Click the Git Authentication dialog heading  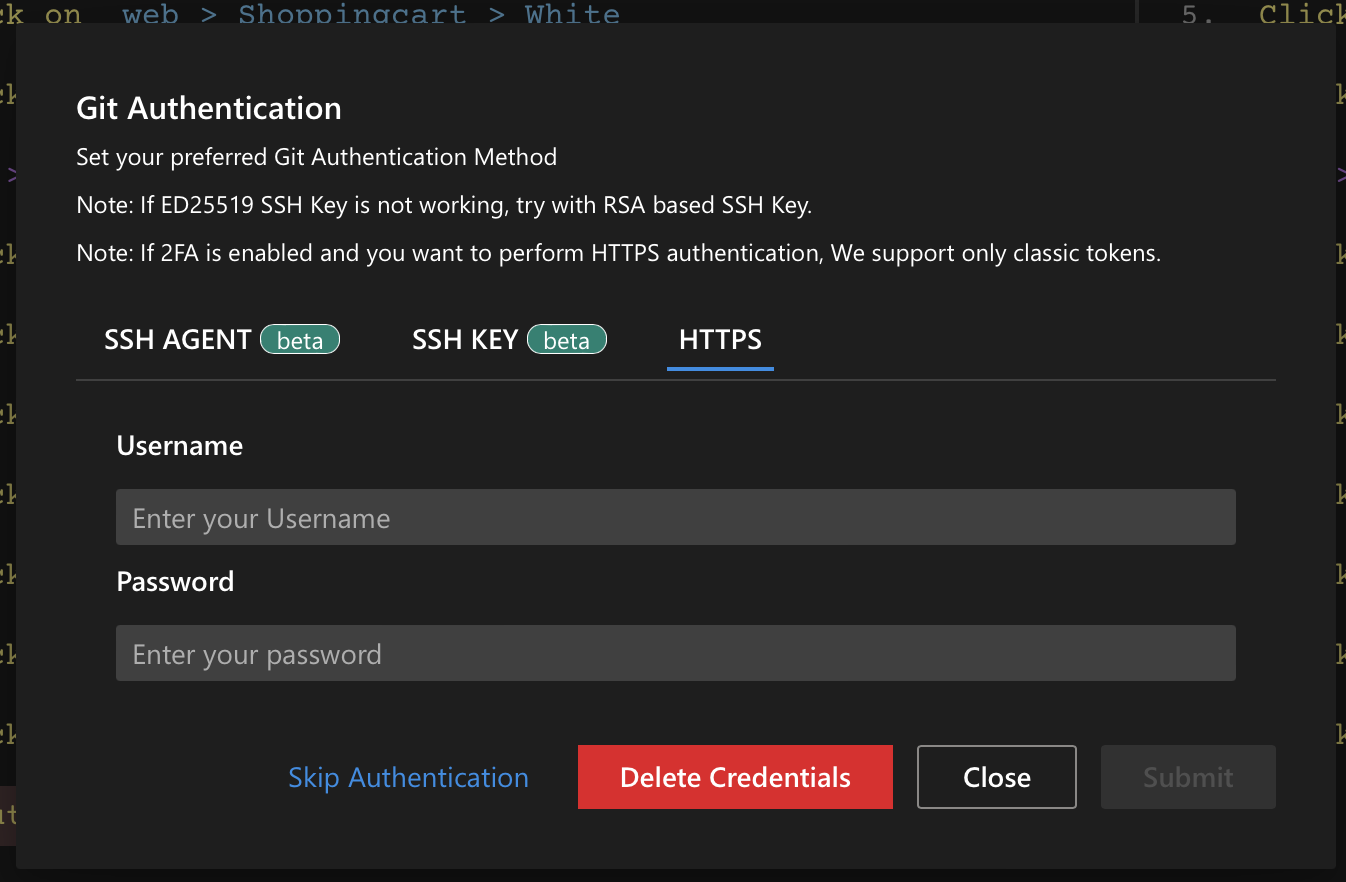coord(209,108)
